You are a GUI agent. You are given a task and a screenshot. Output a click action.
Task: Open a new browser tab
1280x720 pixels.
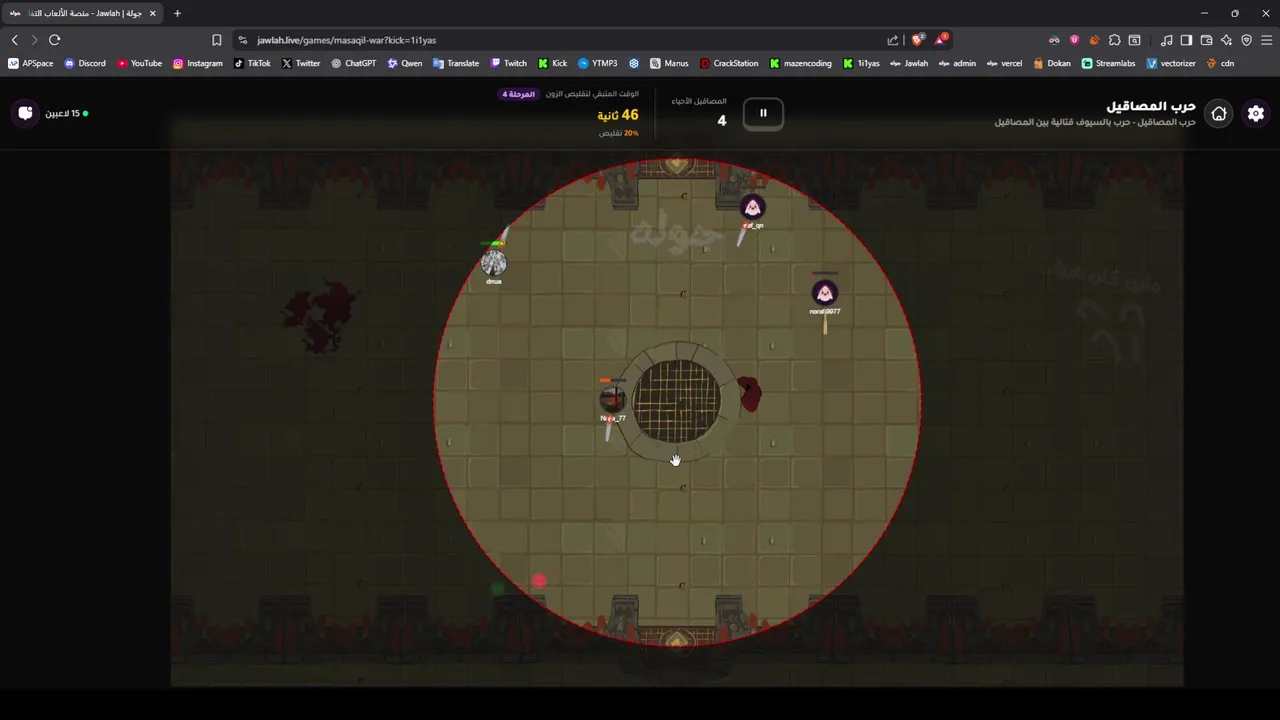point(177,13)
